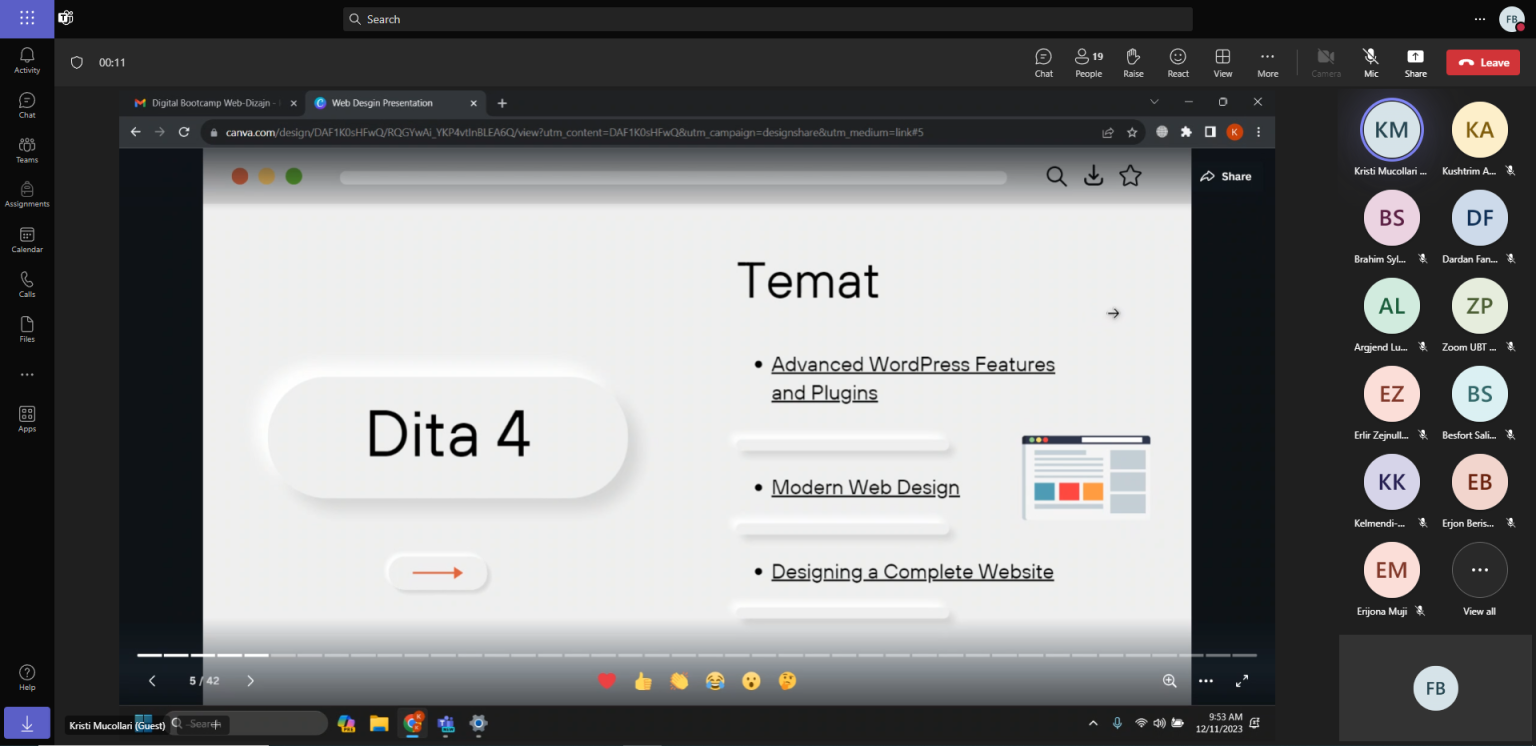Expand the More actions menu
Image resolution: width=1536 pixels, height=746 pixels.
(x=1267, y=62)
